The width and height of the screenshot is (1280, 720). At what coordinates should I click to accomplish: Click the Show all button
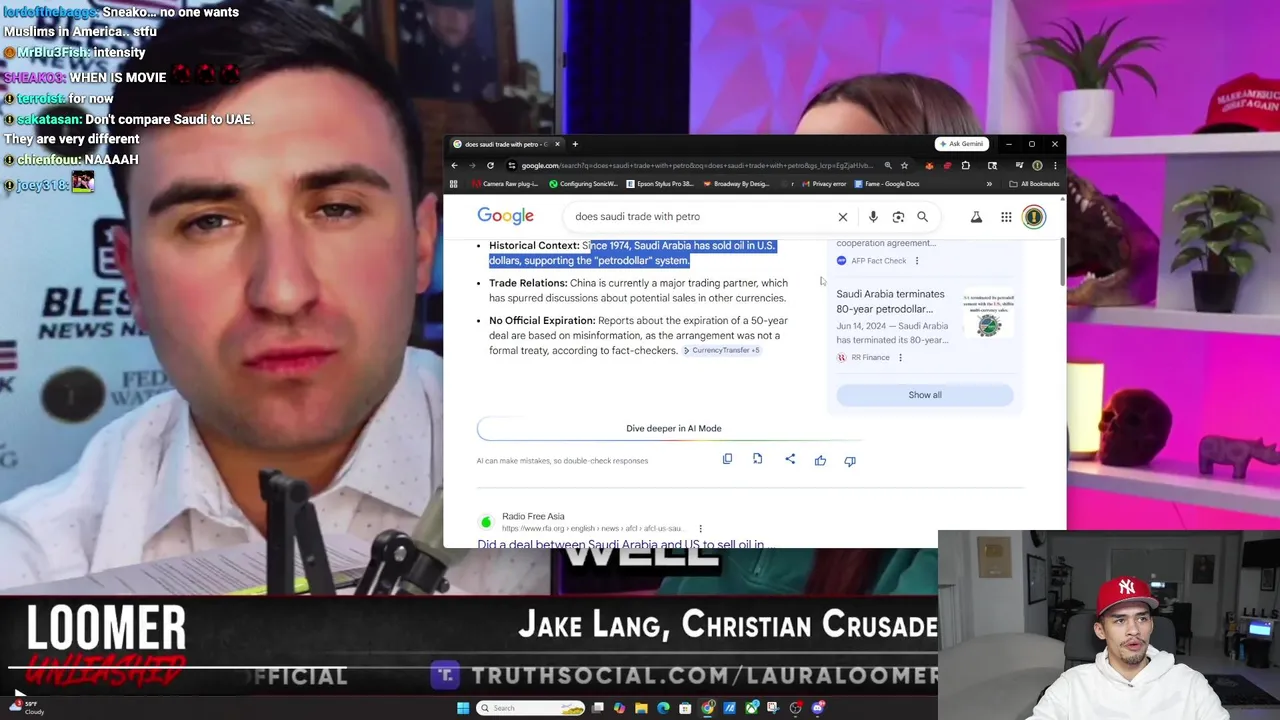click(x=925, y=395)
